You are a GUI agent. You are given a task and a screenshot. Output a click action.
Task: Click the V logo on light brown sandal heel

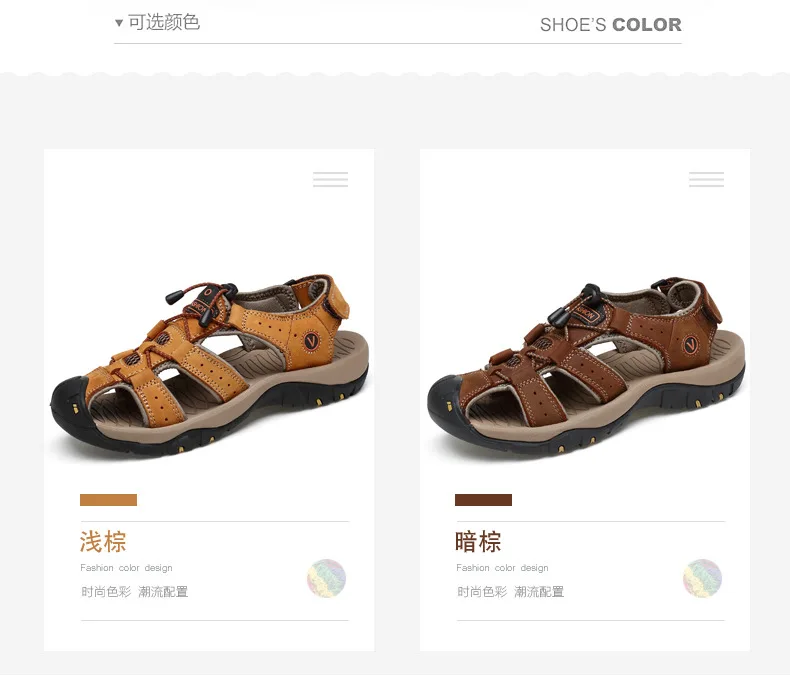pyautogui.click(x=312, y=341)
